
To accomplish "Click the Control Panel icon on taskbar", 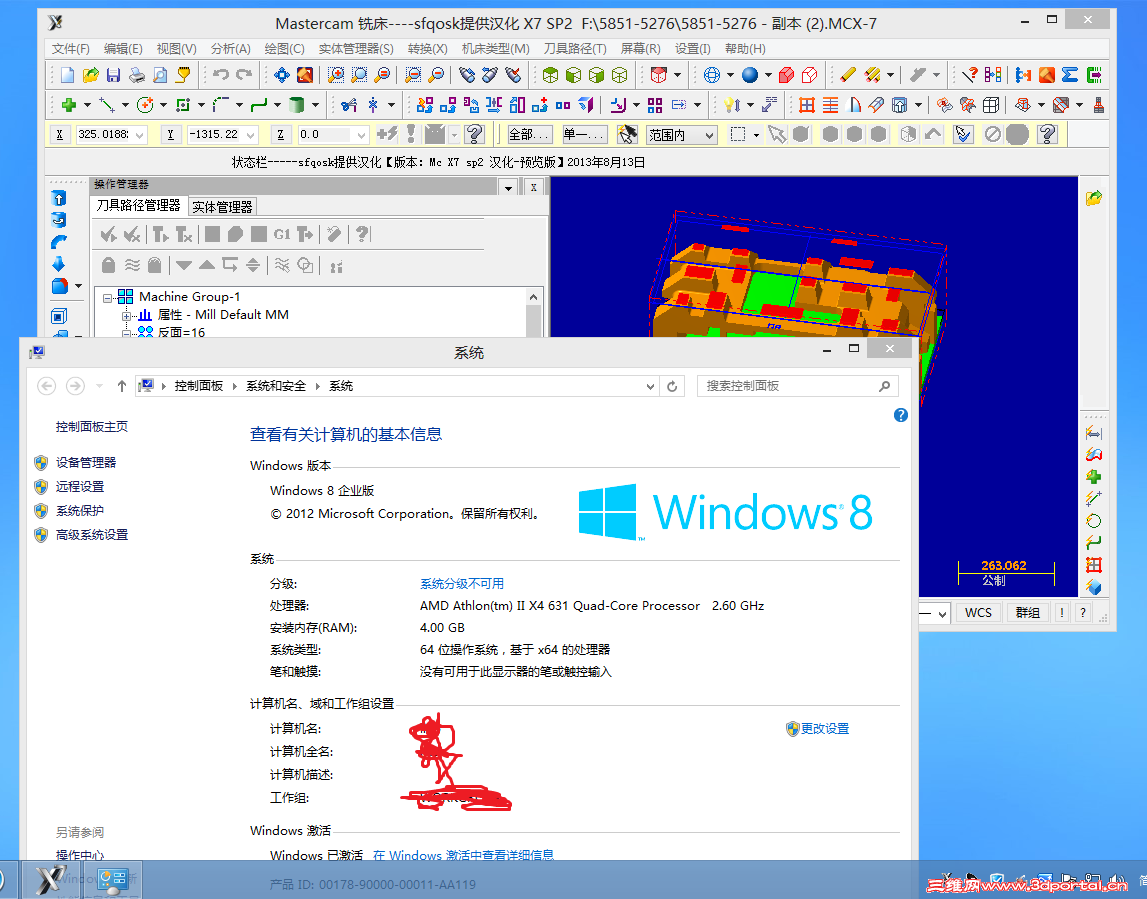I will (113, 879).
